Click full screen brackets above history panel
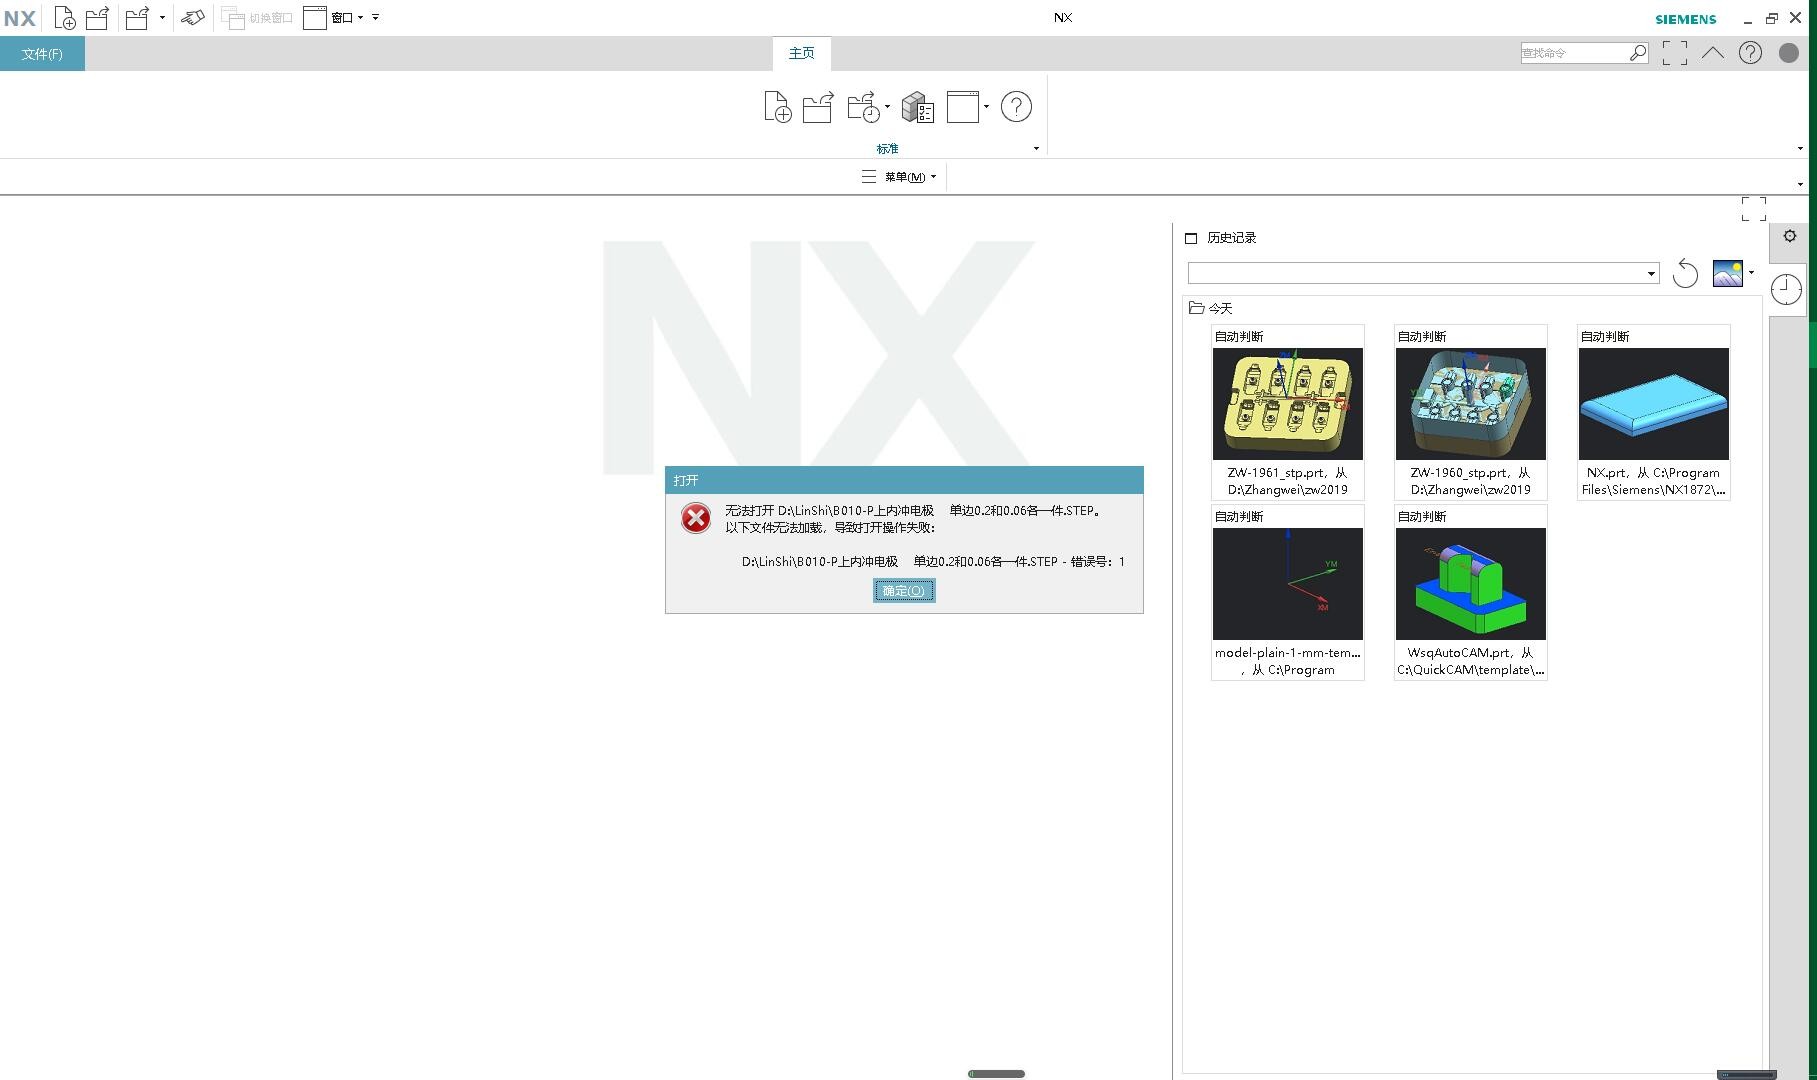Image resolution: width=1817 pixels, height=1080 pixels. coord(1754,209)
